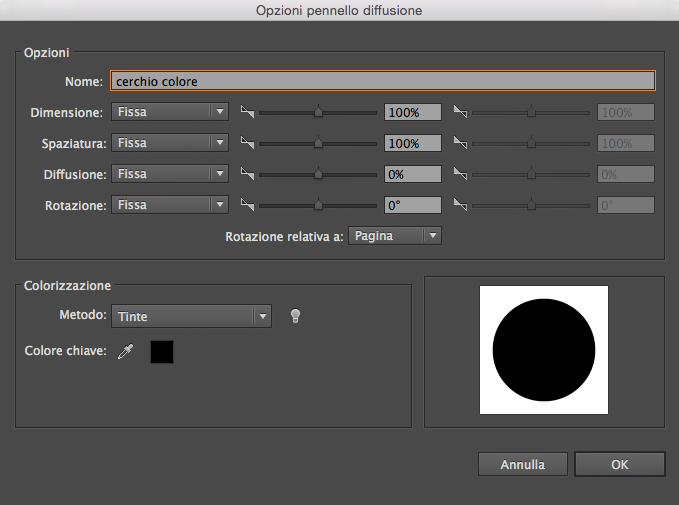Select the Colore chiave eyedropper
679x505 pixels.
pyautogui.click(x=126, y=351)
